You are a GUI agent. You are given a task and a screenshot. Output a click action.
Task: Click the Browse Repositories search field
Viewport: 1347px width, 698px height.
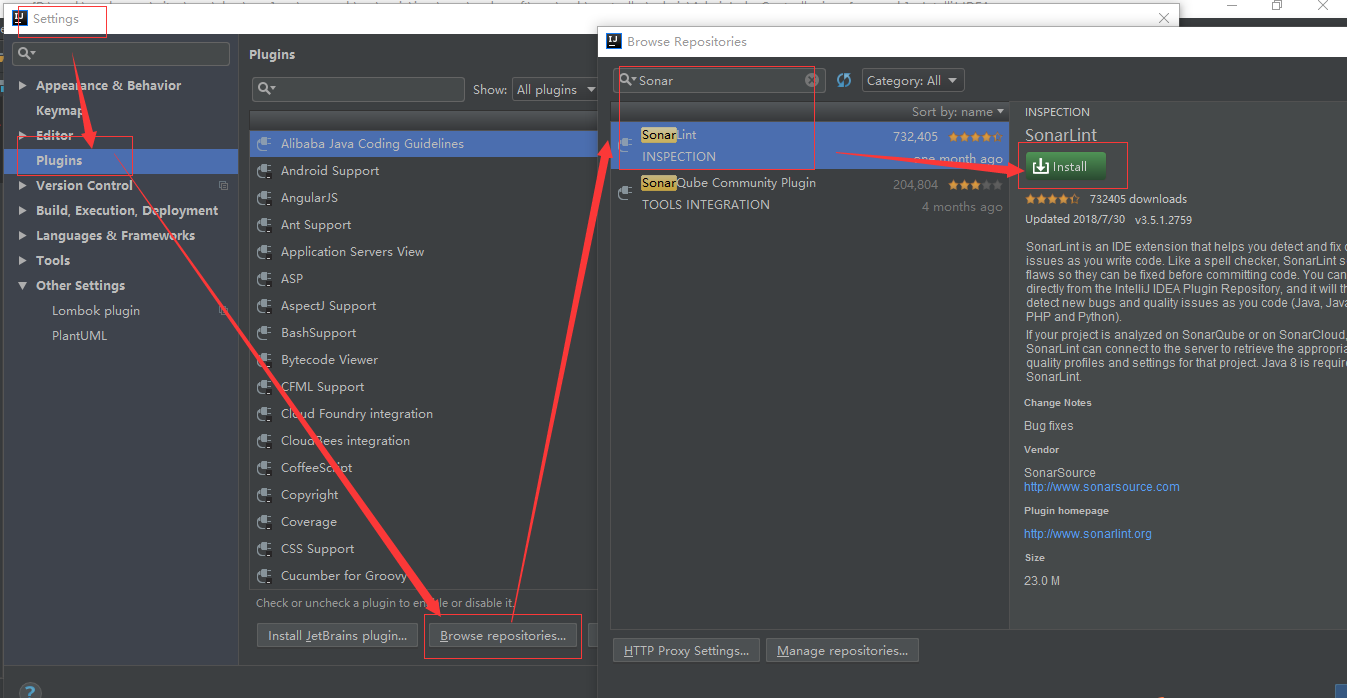[719, 80]
